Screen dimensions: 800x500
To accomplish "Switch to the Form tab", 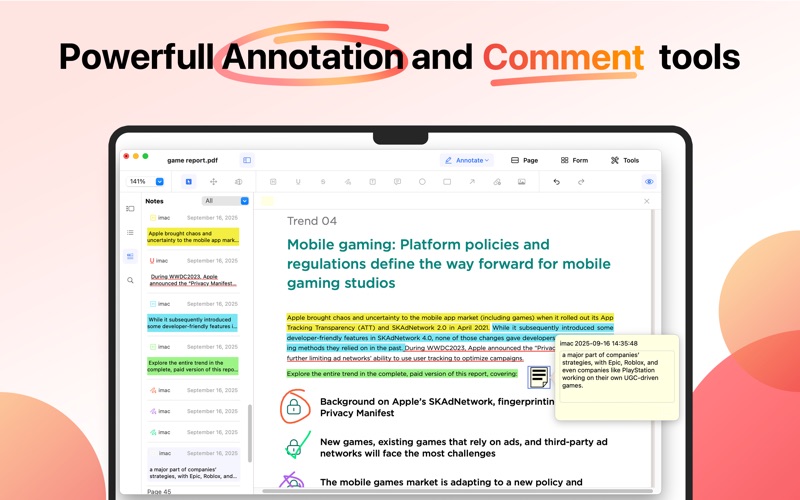I will click(x=574, y=160).
